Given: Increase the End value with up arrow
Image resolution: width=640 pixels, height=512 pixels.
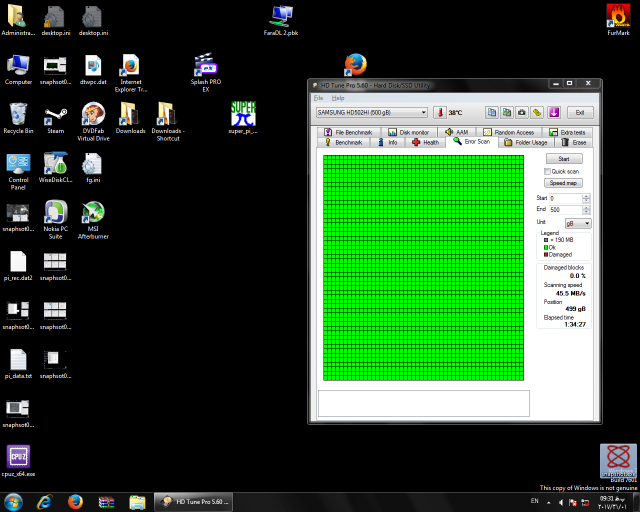Looking at the screenshot, I should tap(586, 207).
